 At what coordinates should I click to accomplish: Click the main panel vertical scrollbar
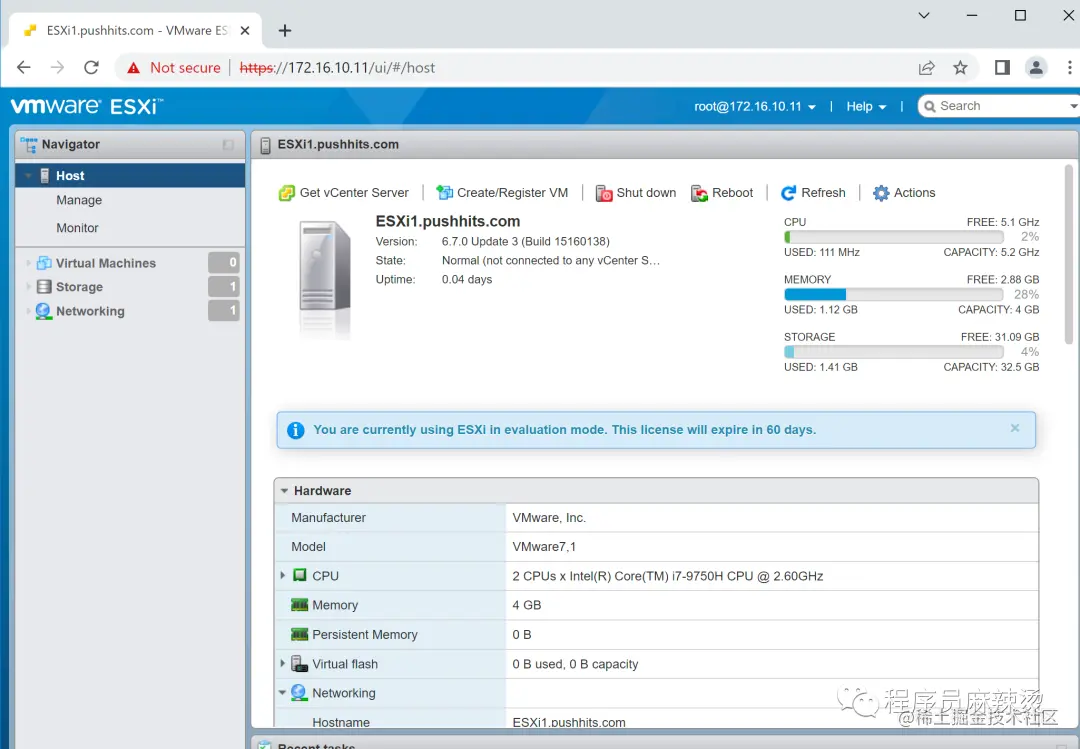pos(1069,255)
